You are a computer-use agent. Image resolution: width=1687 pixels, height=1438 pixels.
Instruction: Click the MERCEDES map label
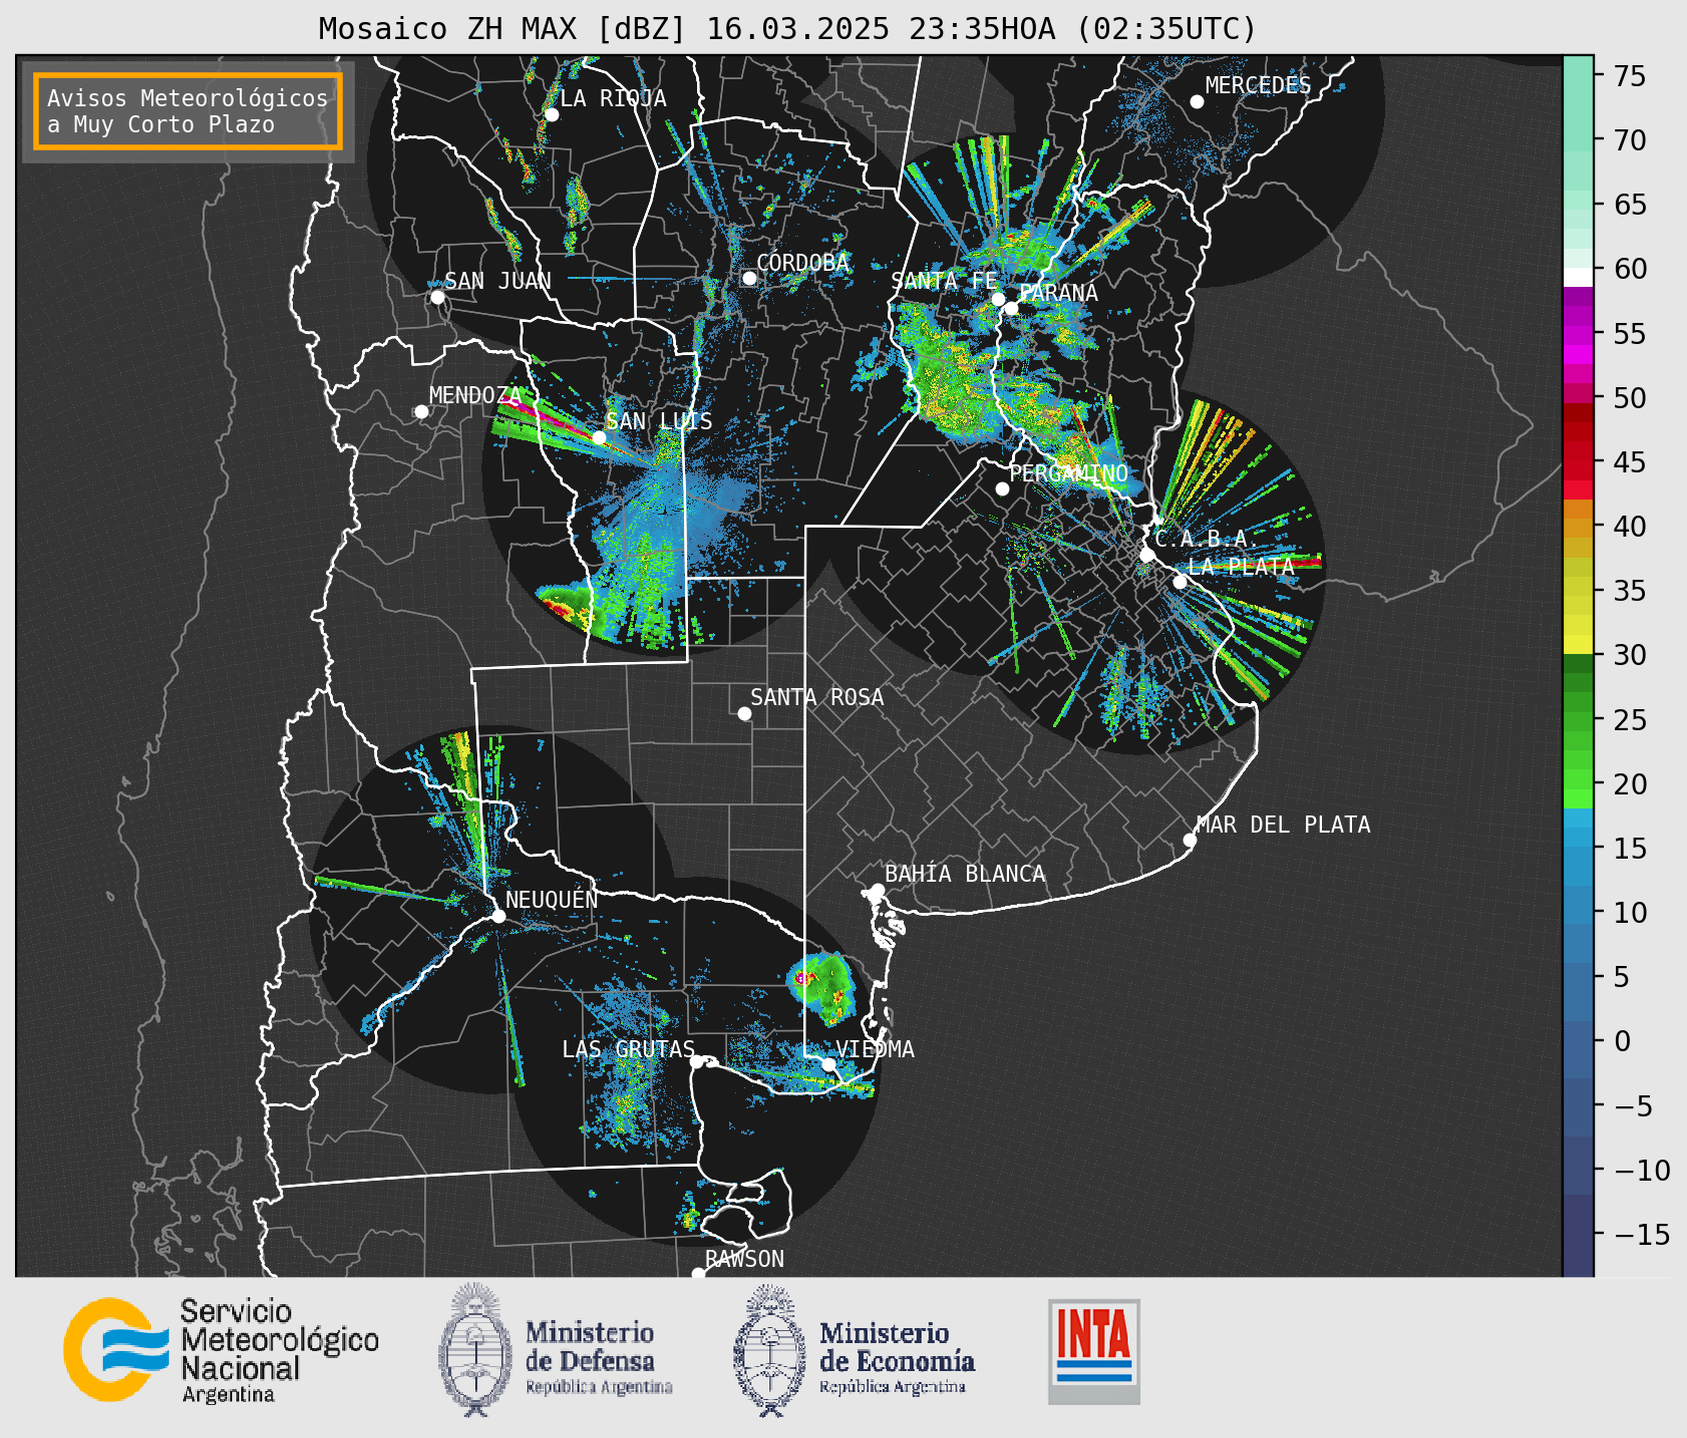pyautogui.click(x=1258, y=85)
